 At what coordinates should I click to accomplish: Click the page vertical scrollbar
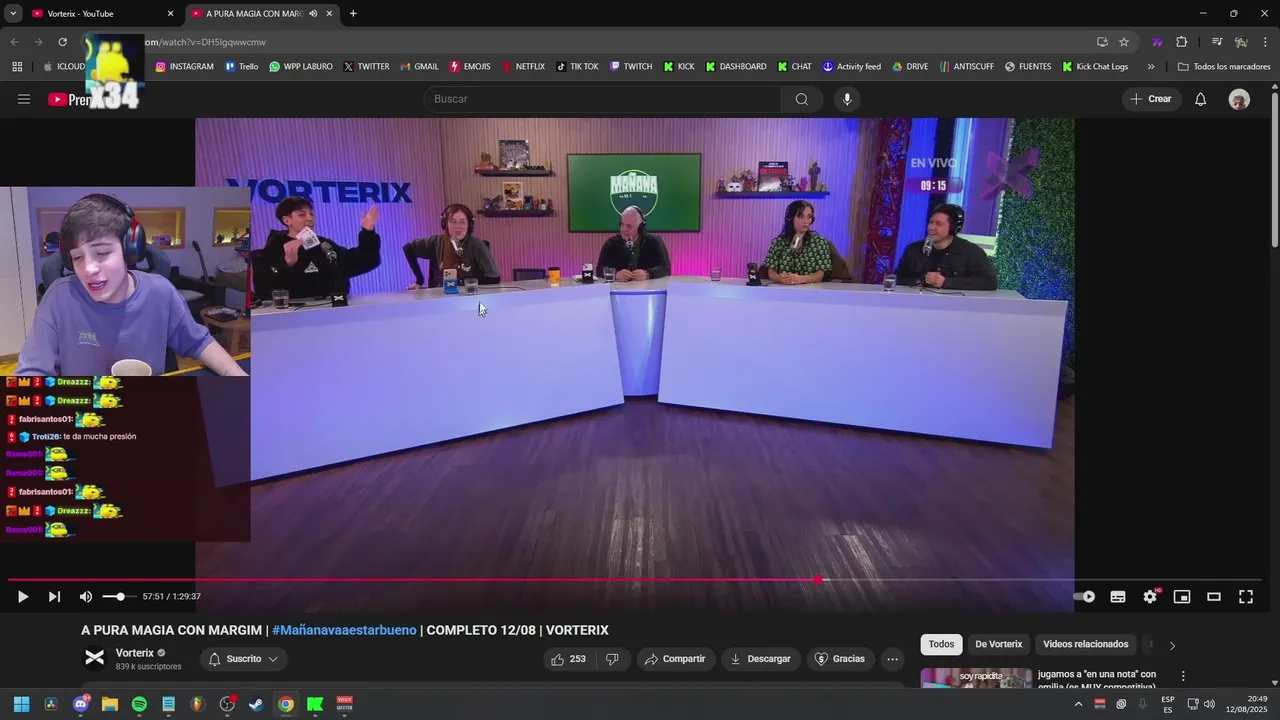pyautogui.click(x=1274, y=168)
